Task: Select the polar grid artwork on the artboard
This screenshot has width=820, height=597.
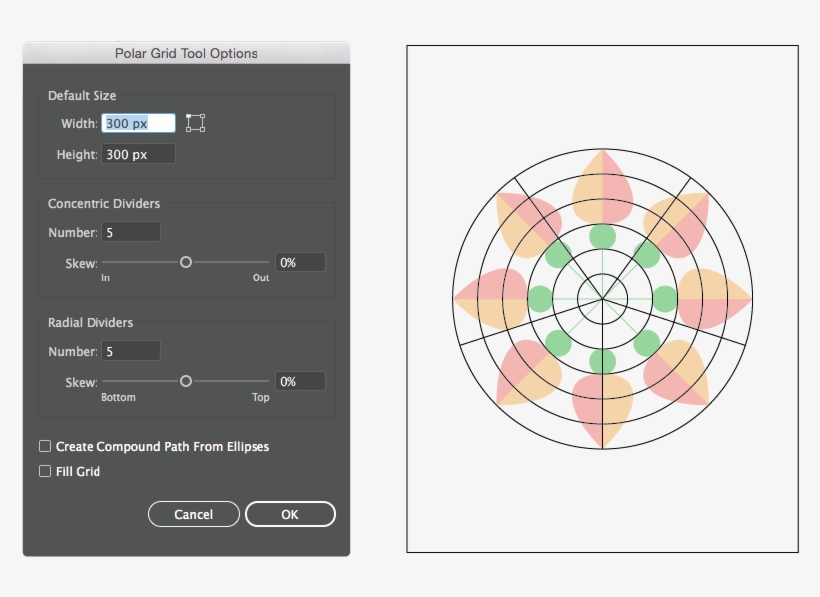Action: tap(601, 298)
